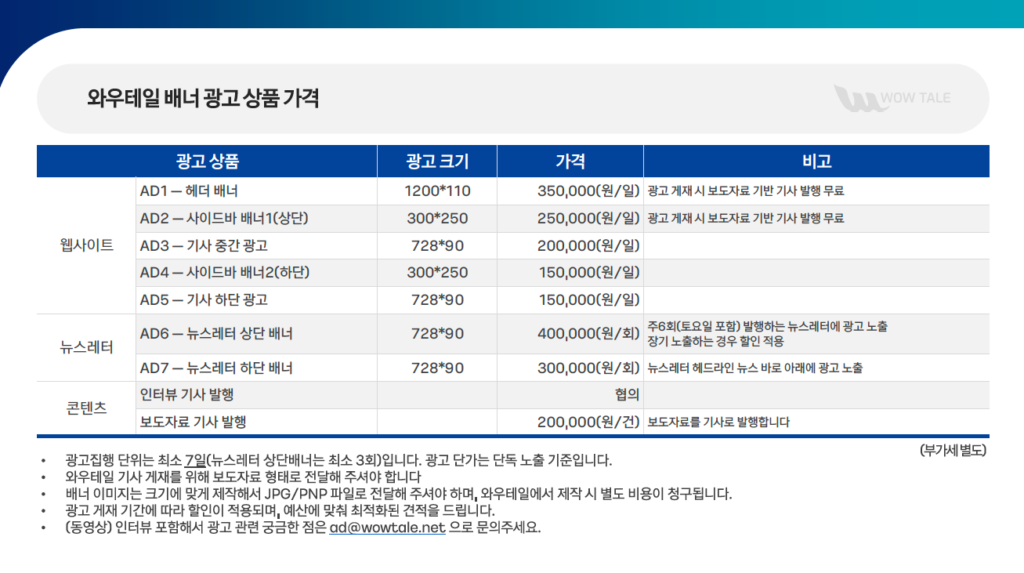Select the AD5 price '150,000(원/일)'
The image size is (1024, 573).
588,300
